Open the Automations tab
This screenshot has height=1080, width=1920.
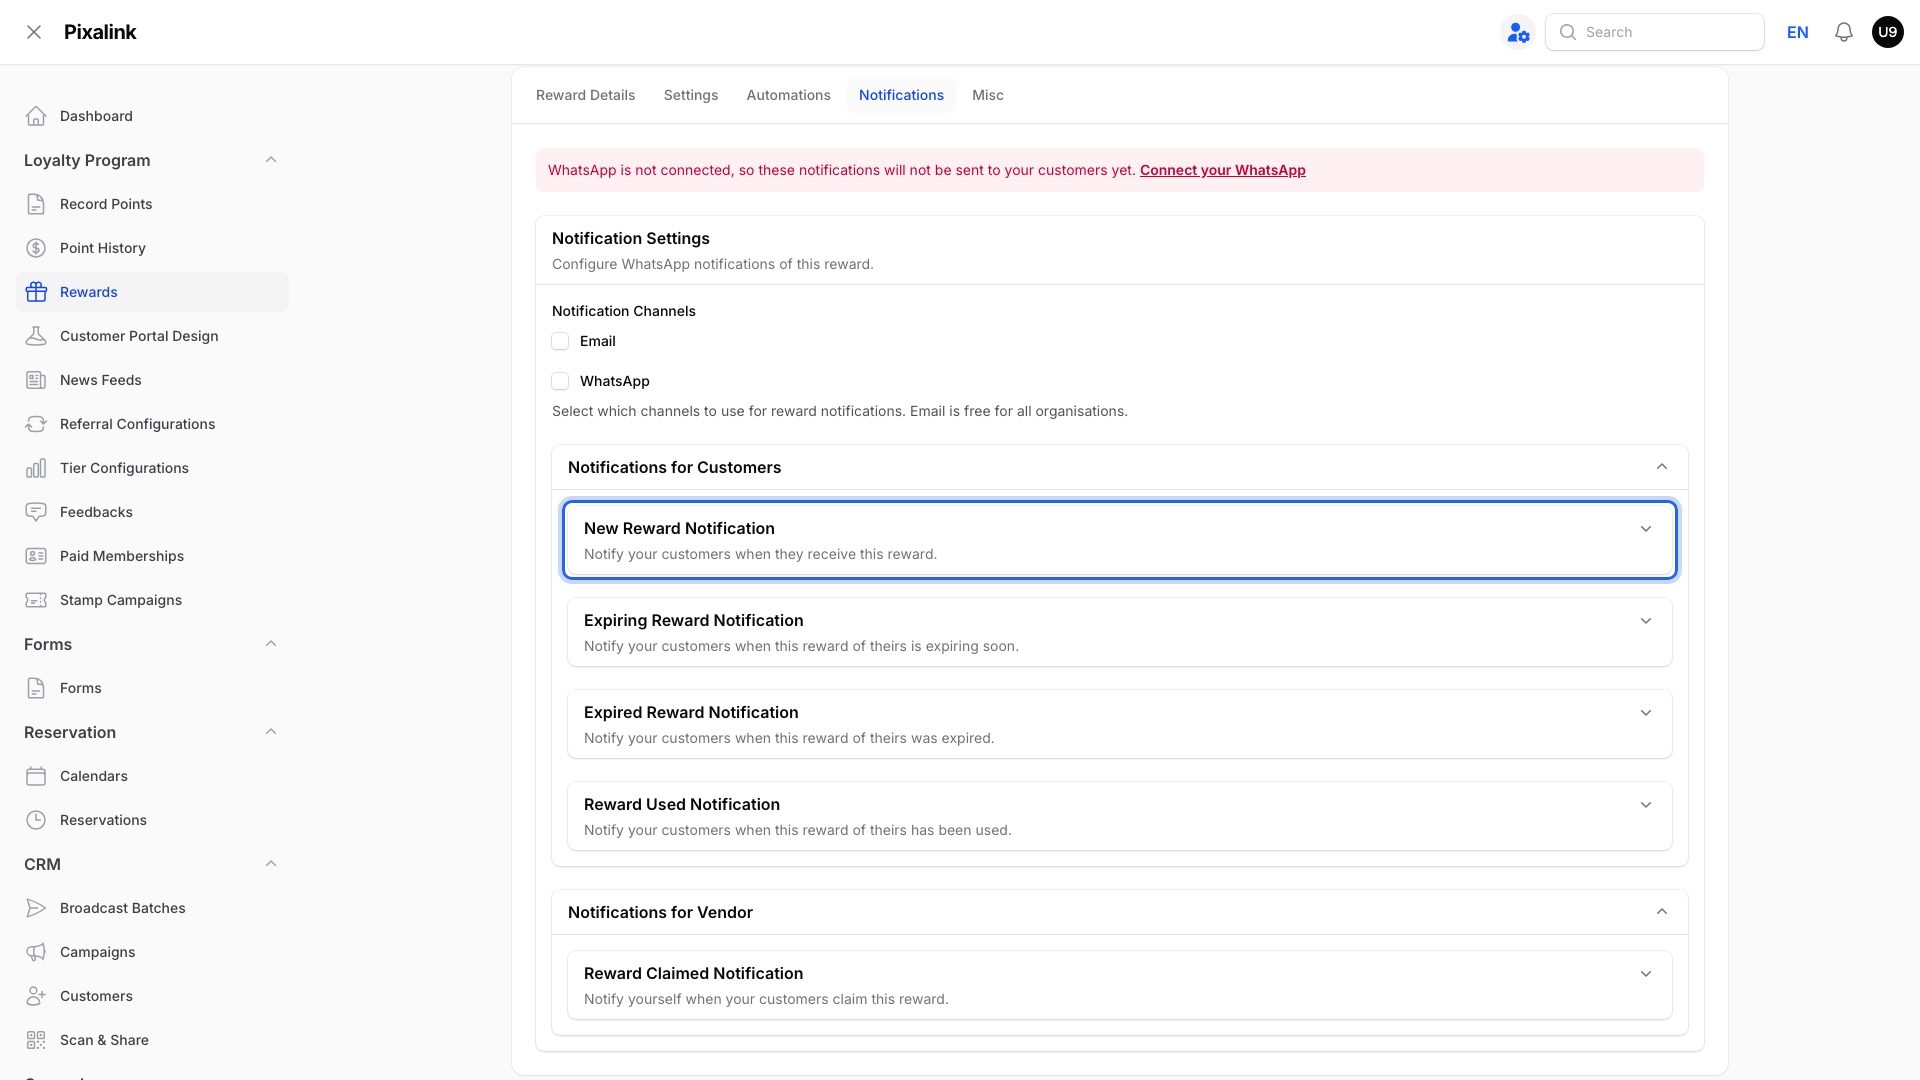coord(788,95)
